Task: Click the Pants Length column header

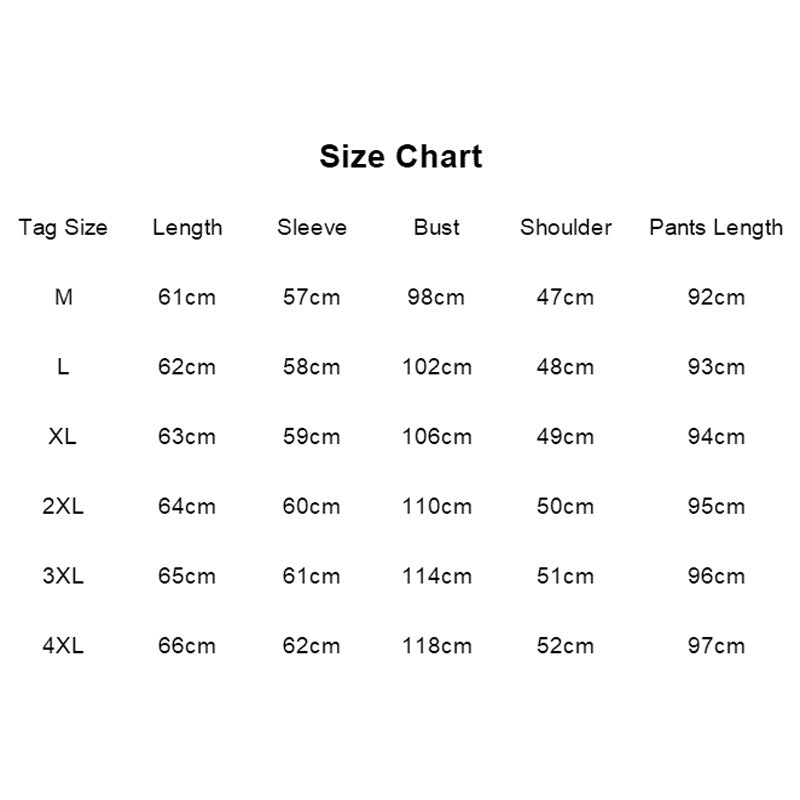Action: (716, 228)
